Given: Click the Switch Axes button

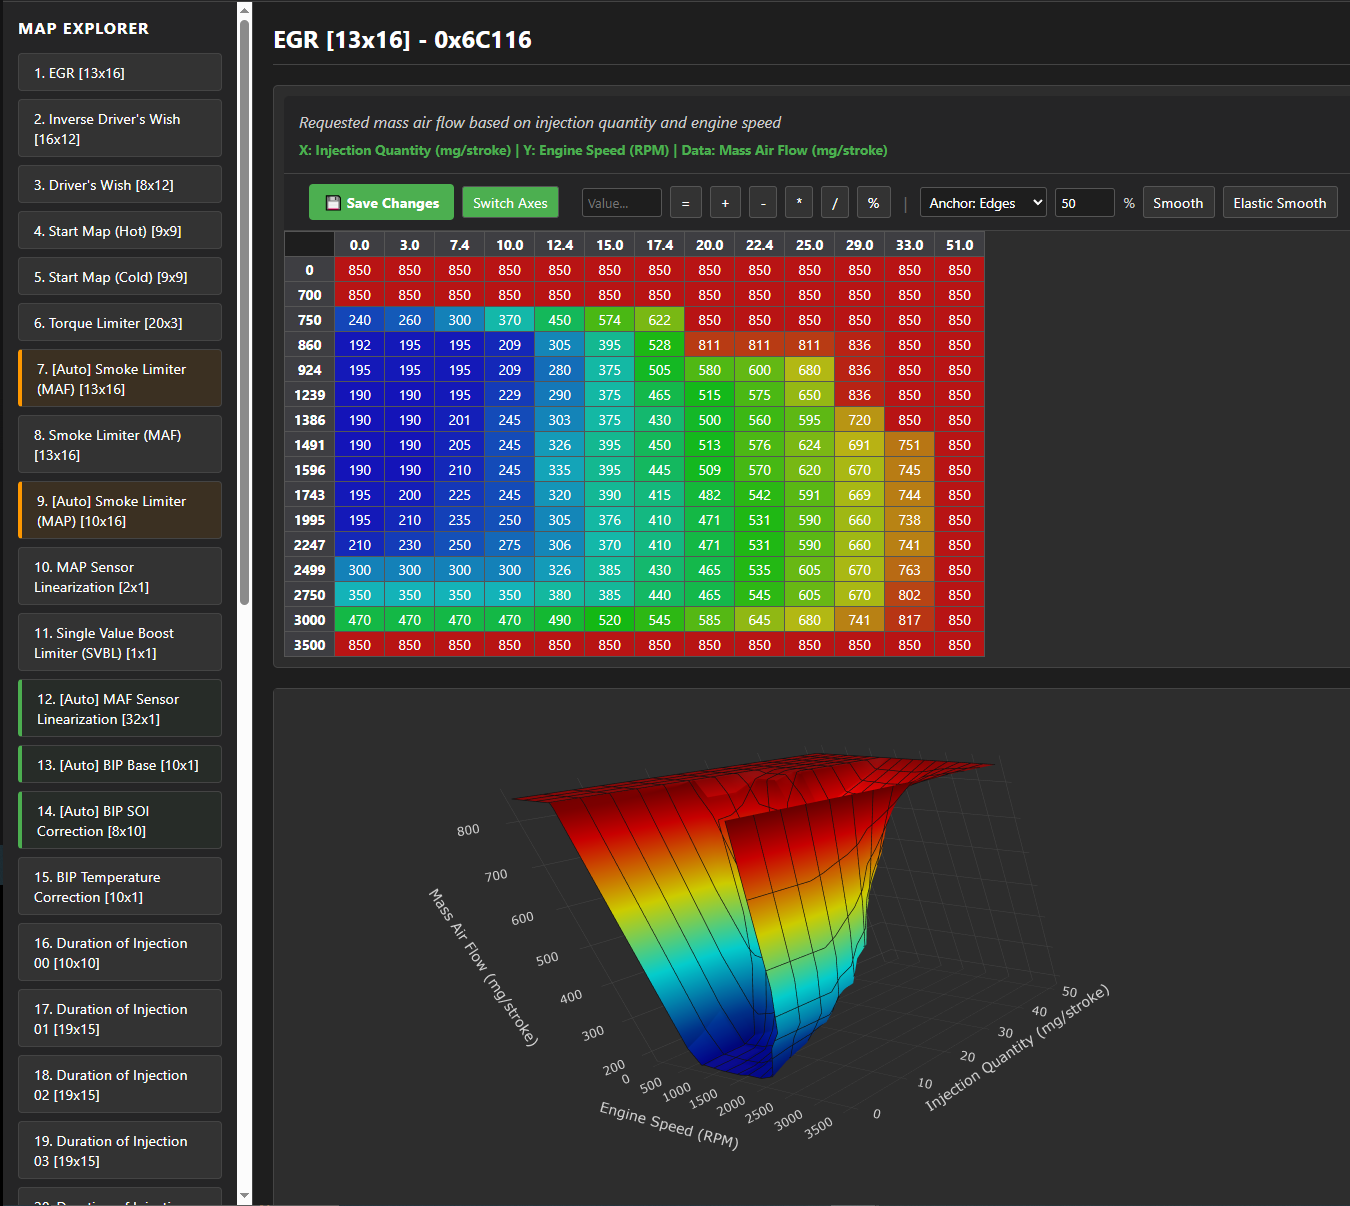Looking at the screenshot, I should [x=510, y=203].
